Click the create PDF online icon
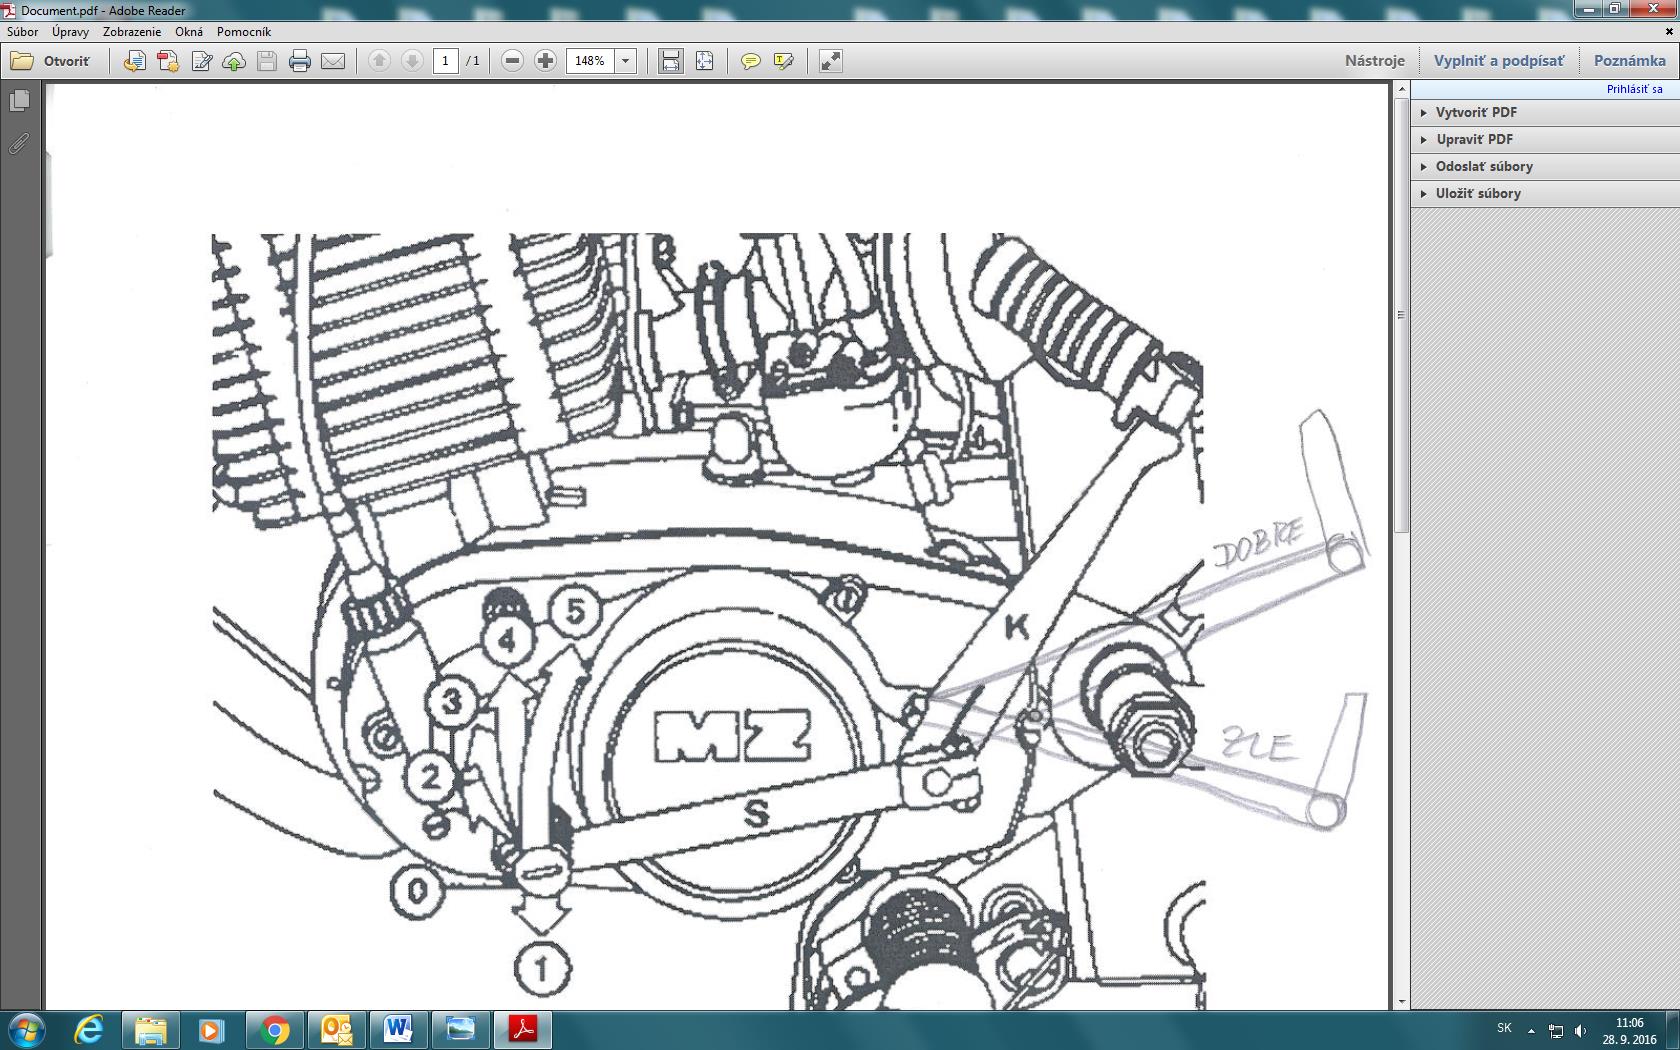Screen dimensions: 1680x1050 click(x=168, y=61)
